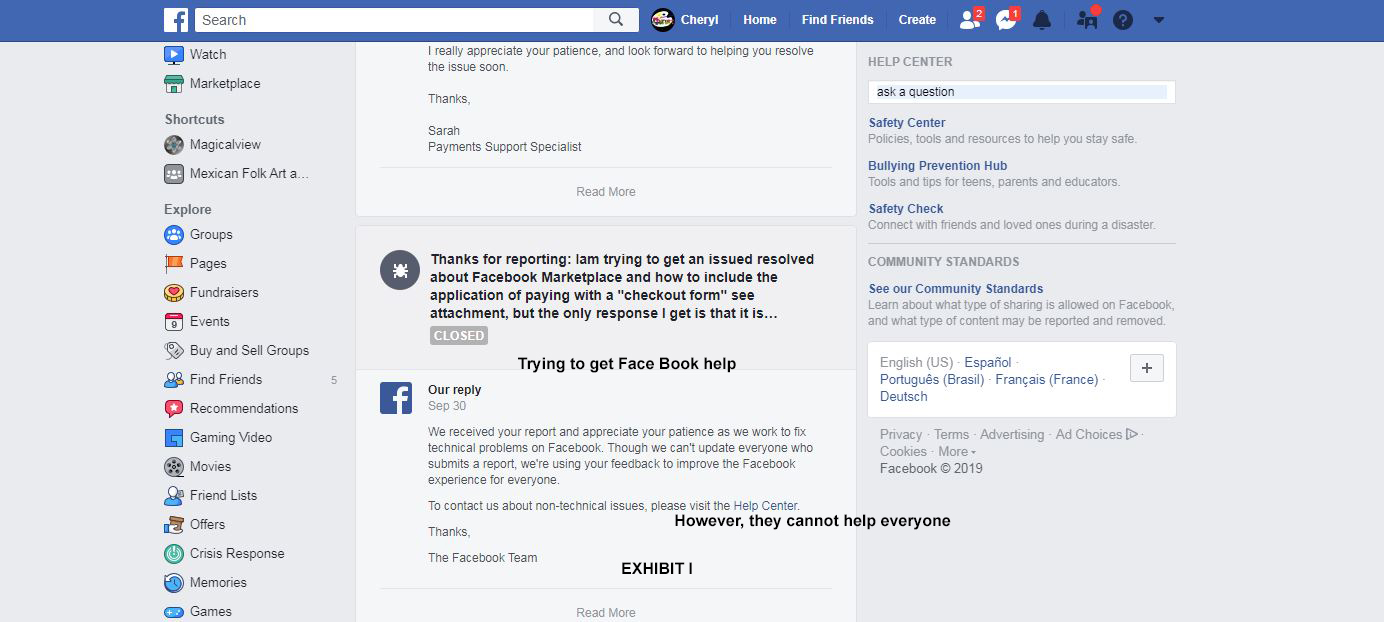Expand the More footer dropdown
Viewport: 1384px width, 622px height.
click(957, 452)
